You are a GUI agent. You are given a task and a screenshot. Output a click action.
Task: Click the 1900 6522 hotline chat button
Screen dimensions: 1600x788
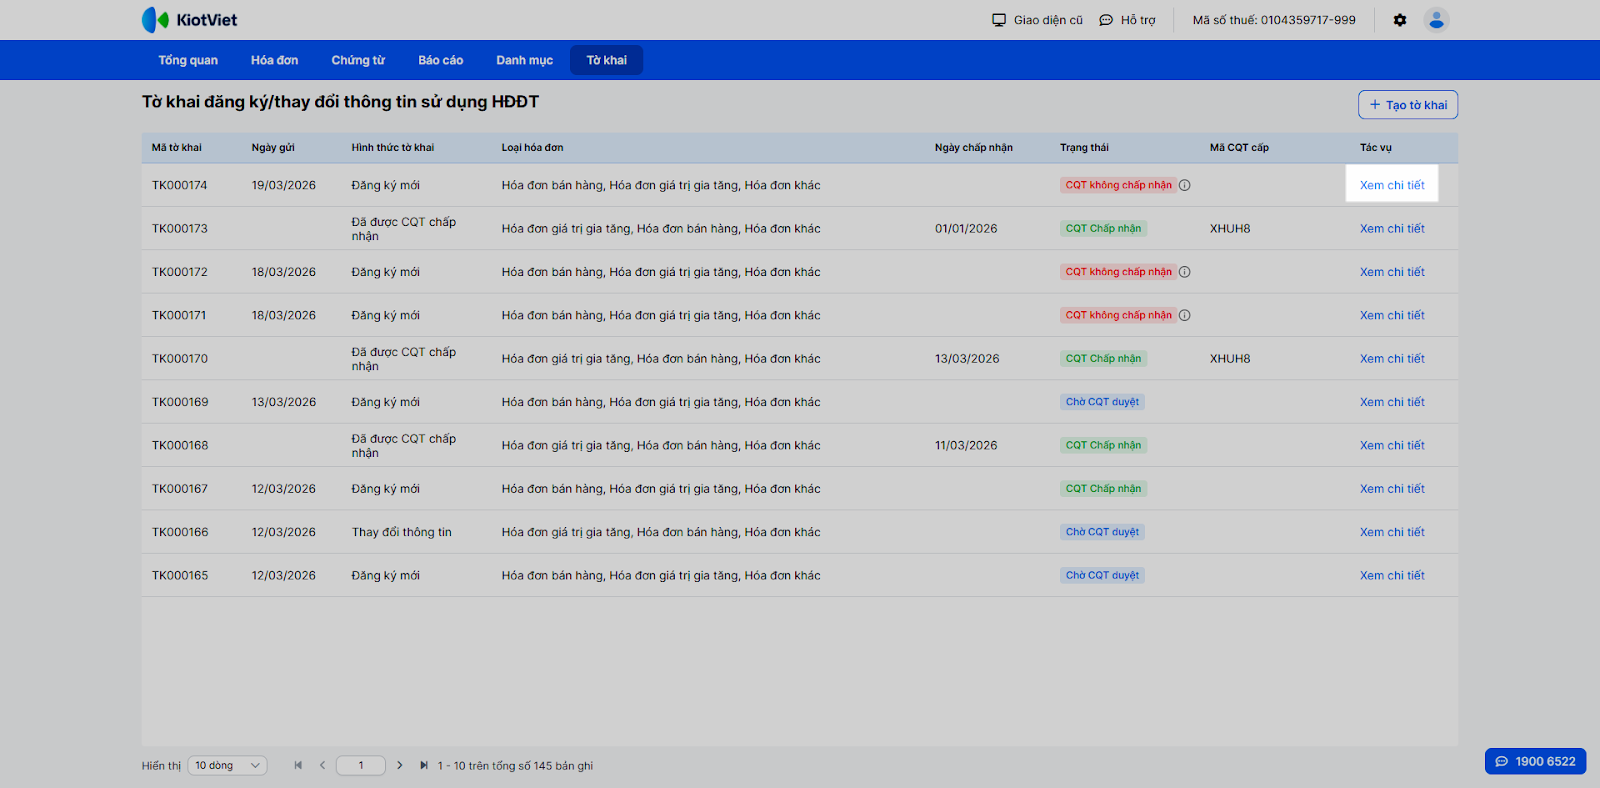pyautogui.click(x=1535, y=761)
